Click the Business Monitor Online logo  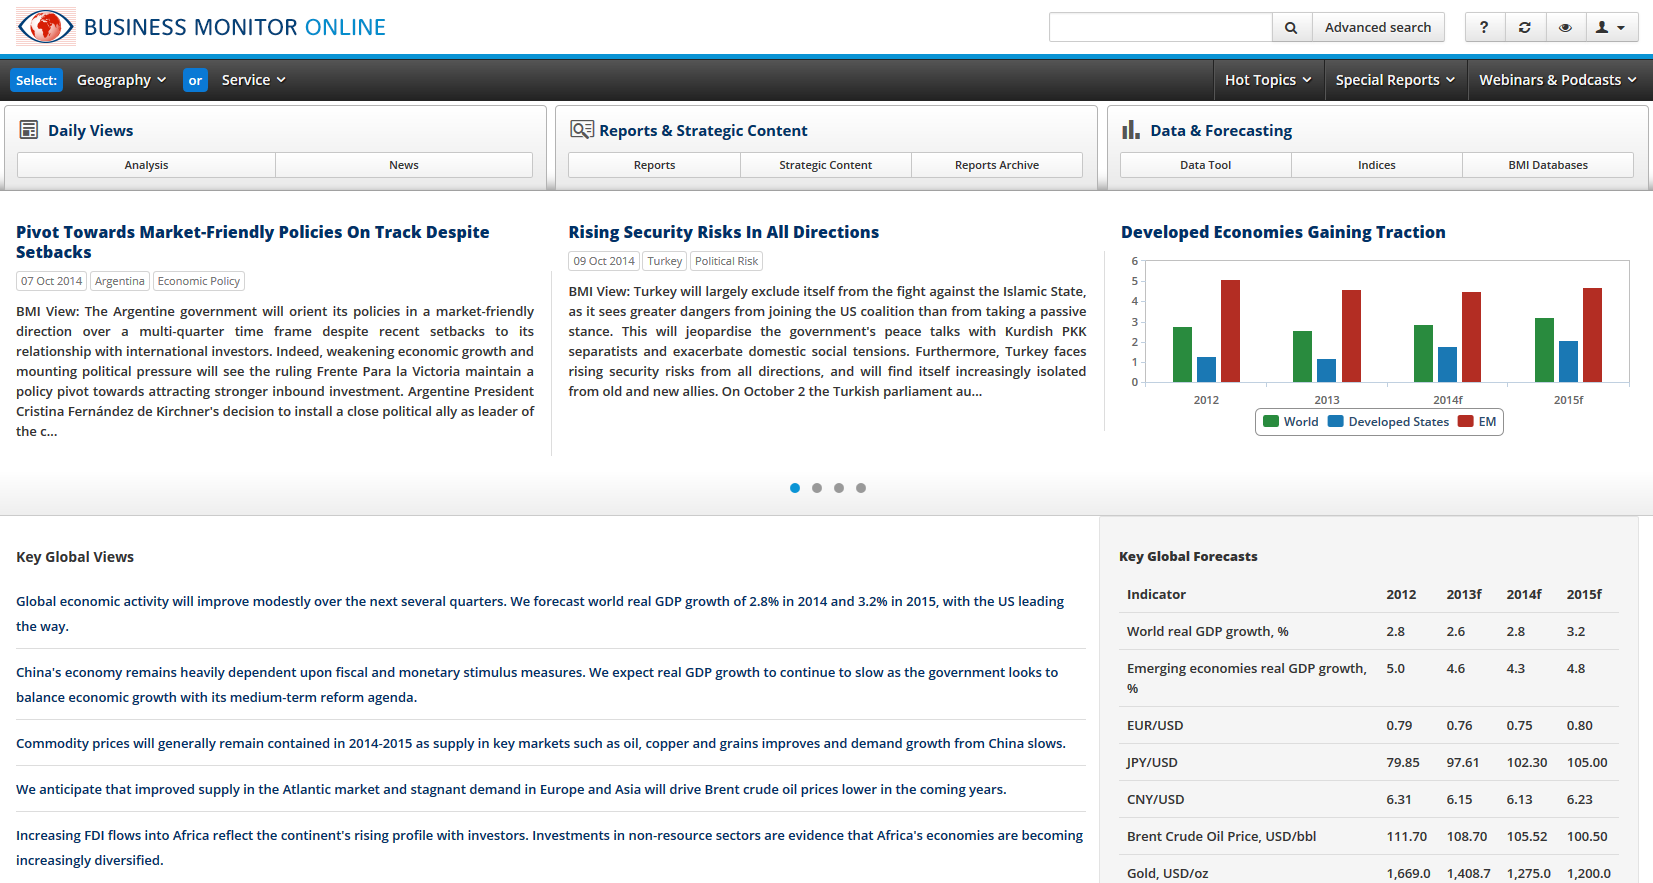[46, 27]
